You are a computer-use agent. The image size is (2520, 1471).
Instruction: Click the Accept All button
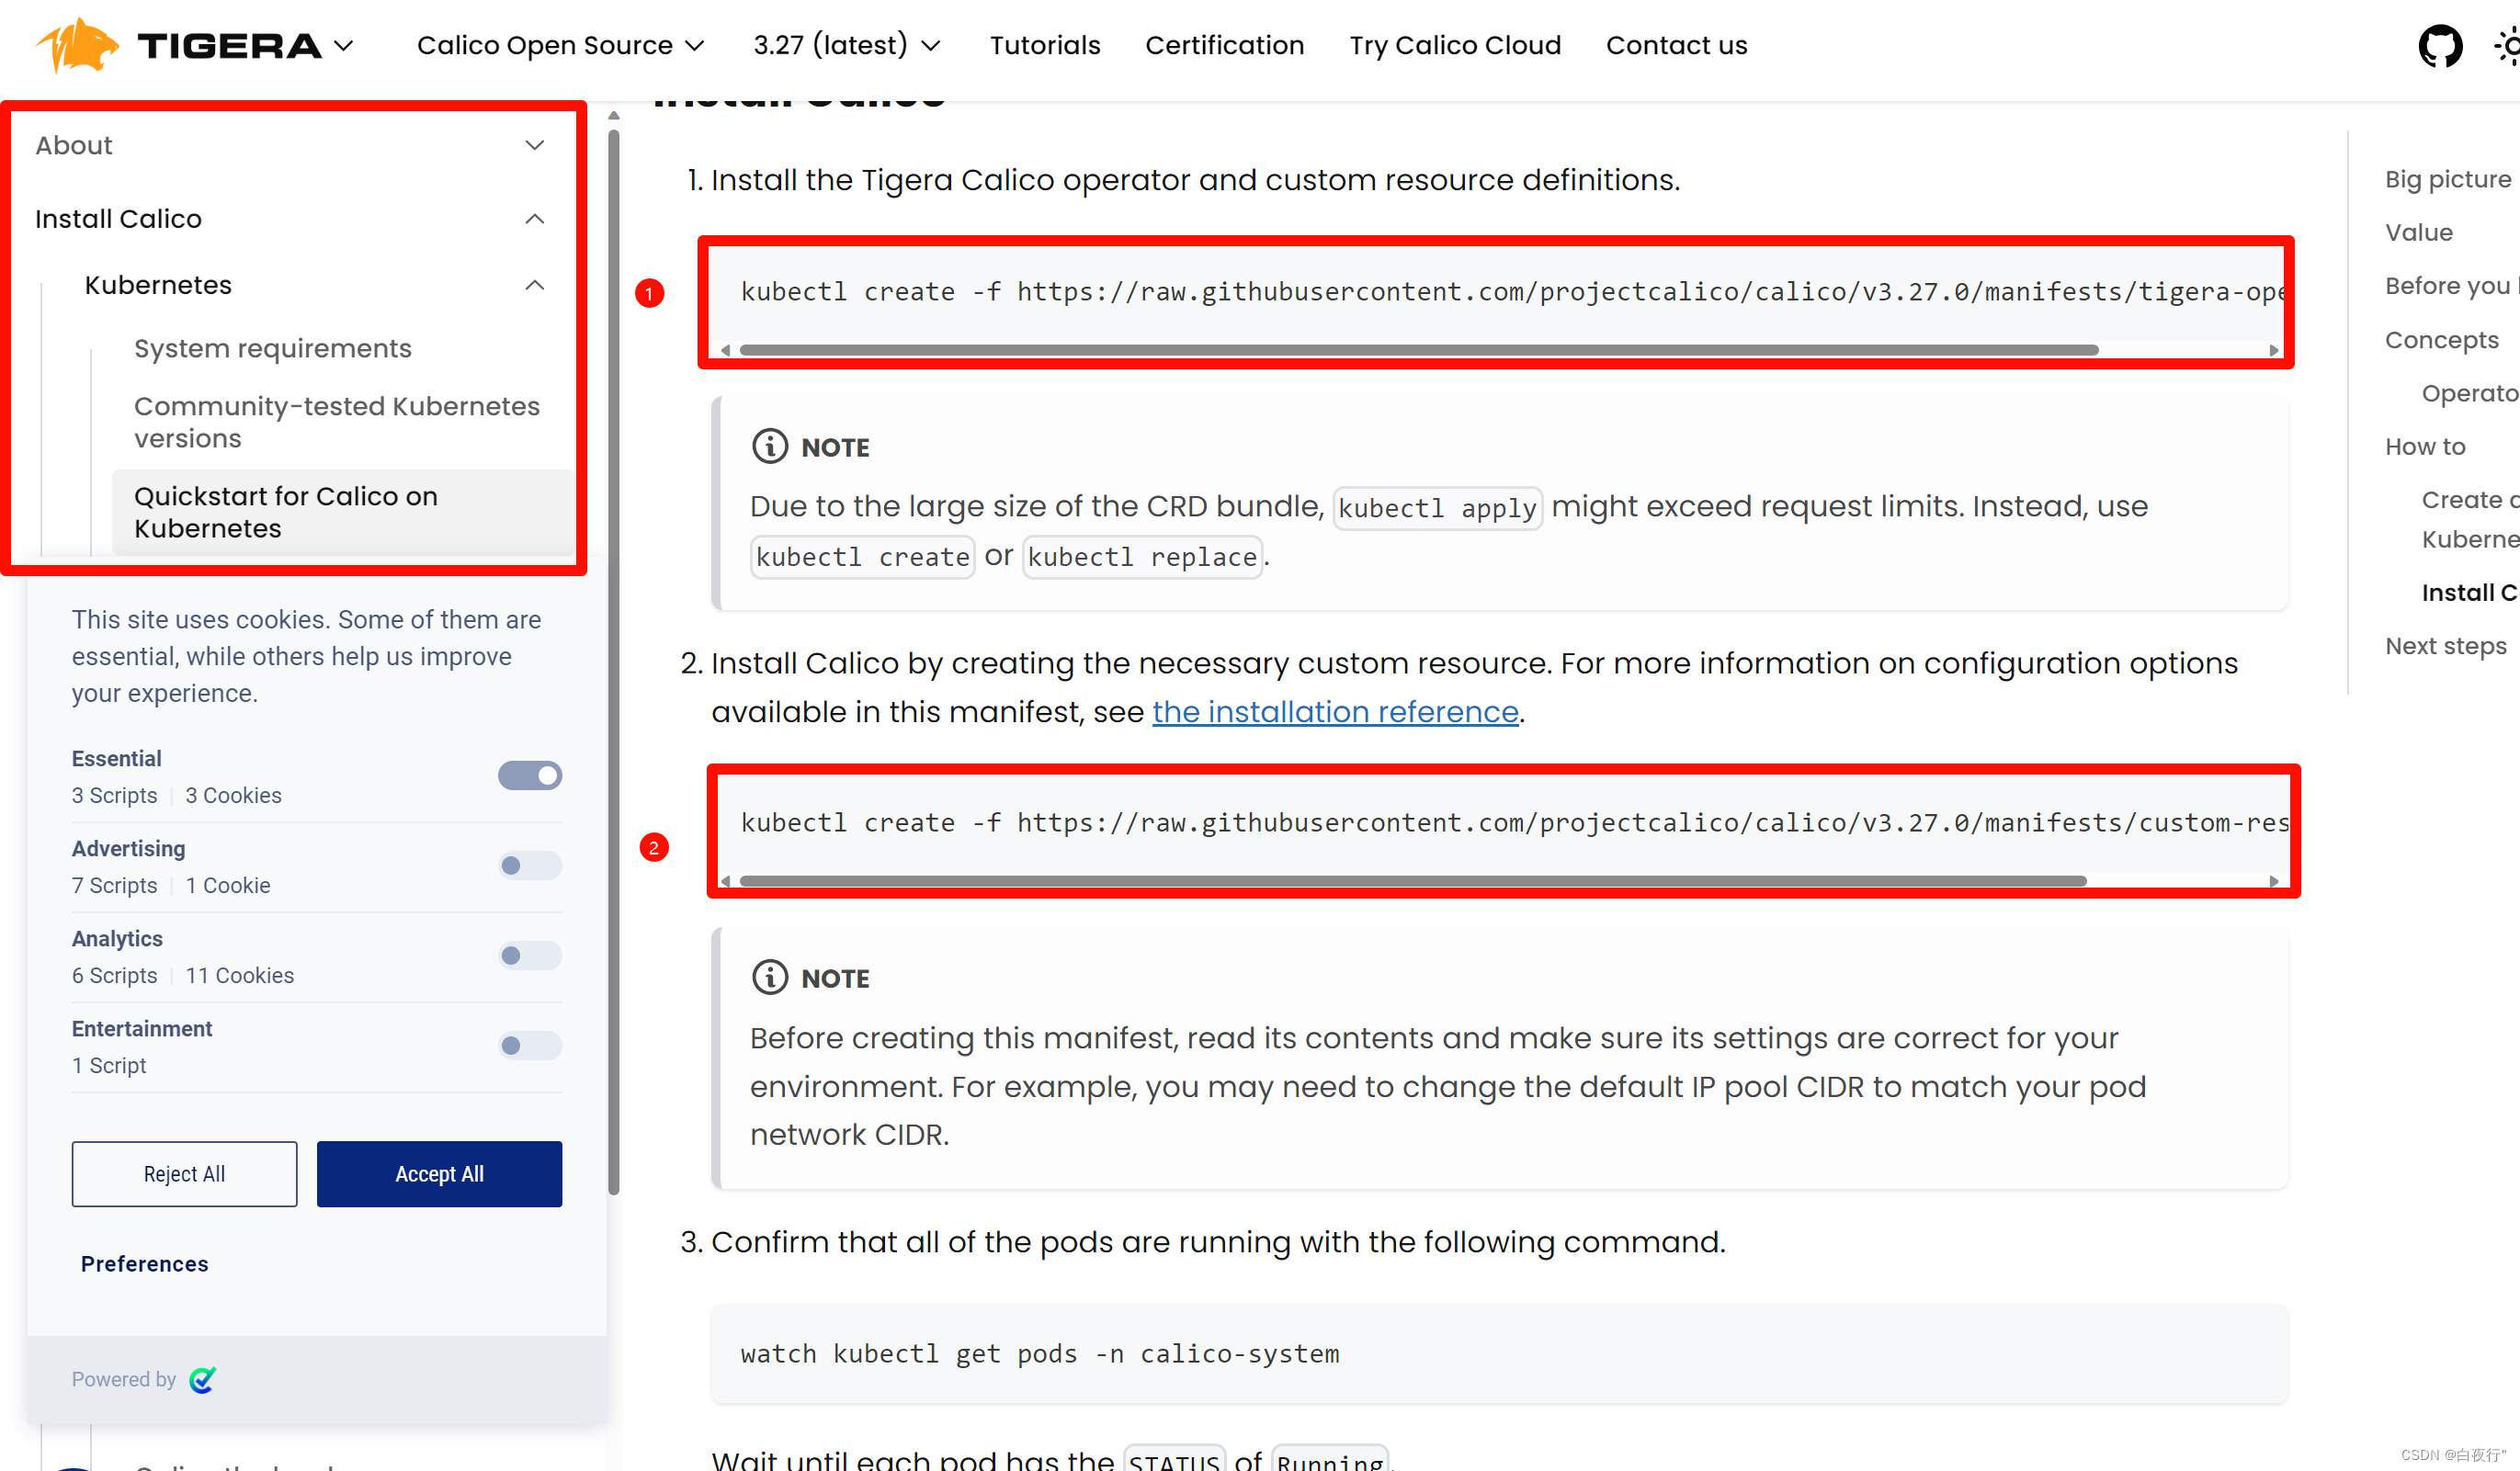tap(439, 1173)
